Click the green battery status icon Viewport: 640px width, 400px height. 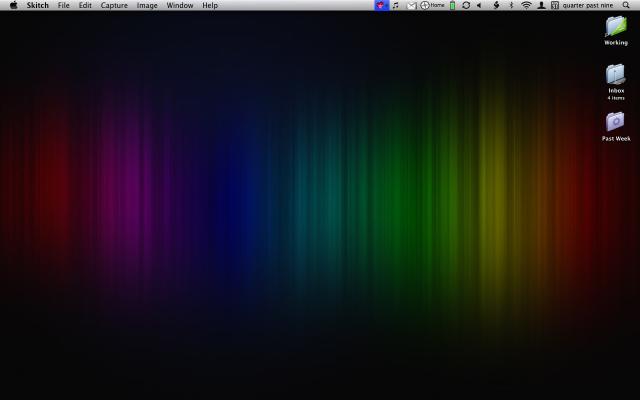coord(452,5)
